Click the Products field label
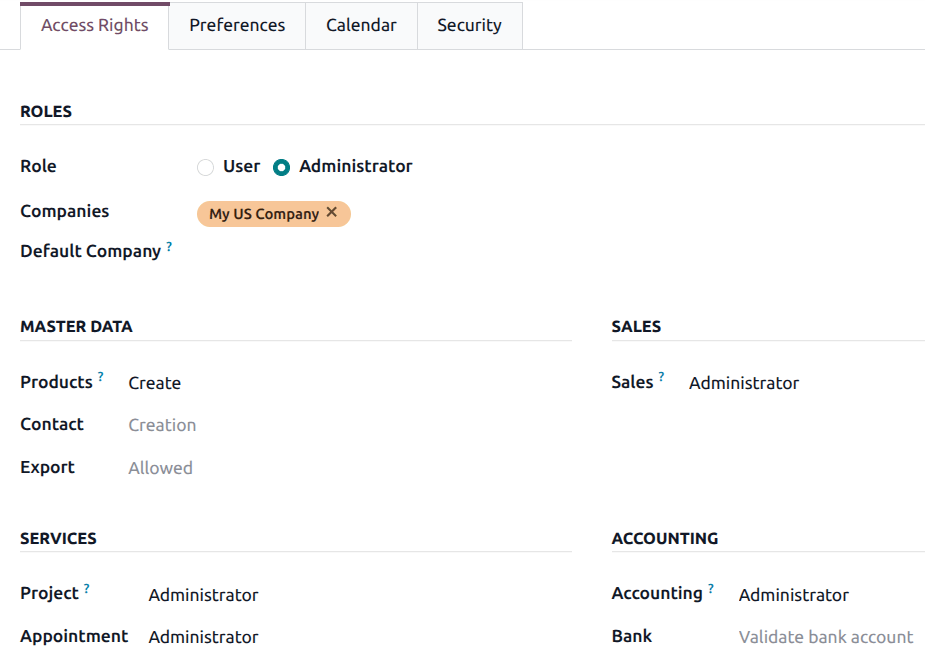The width and height of the screenshot is (925, 662). point(57,382)
